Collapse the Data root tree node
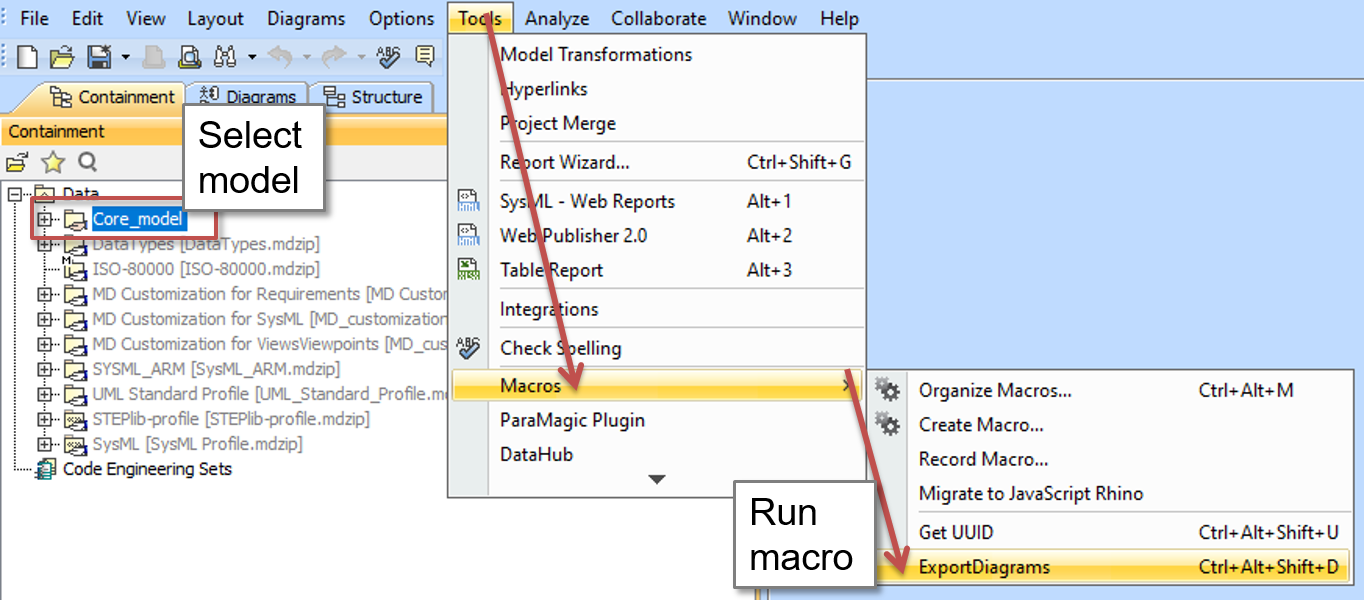Viewport: 1364px width, 614px height. coord(15,194)
